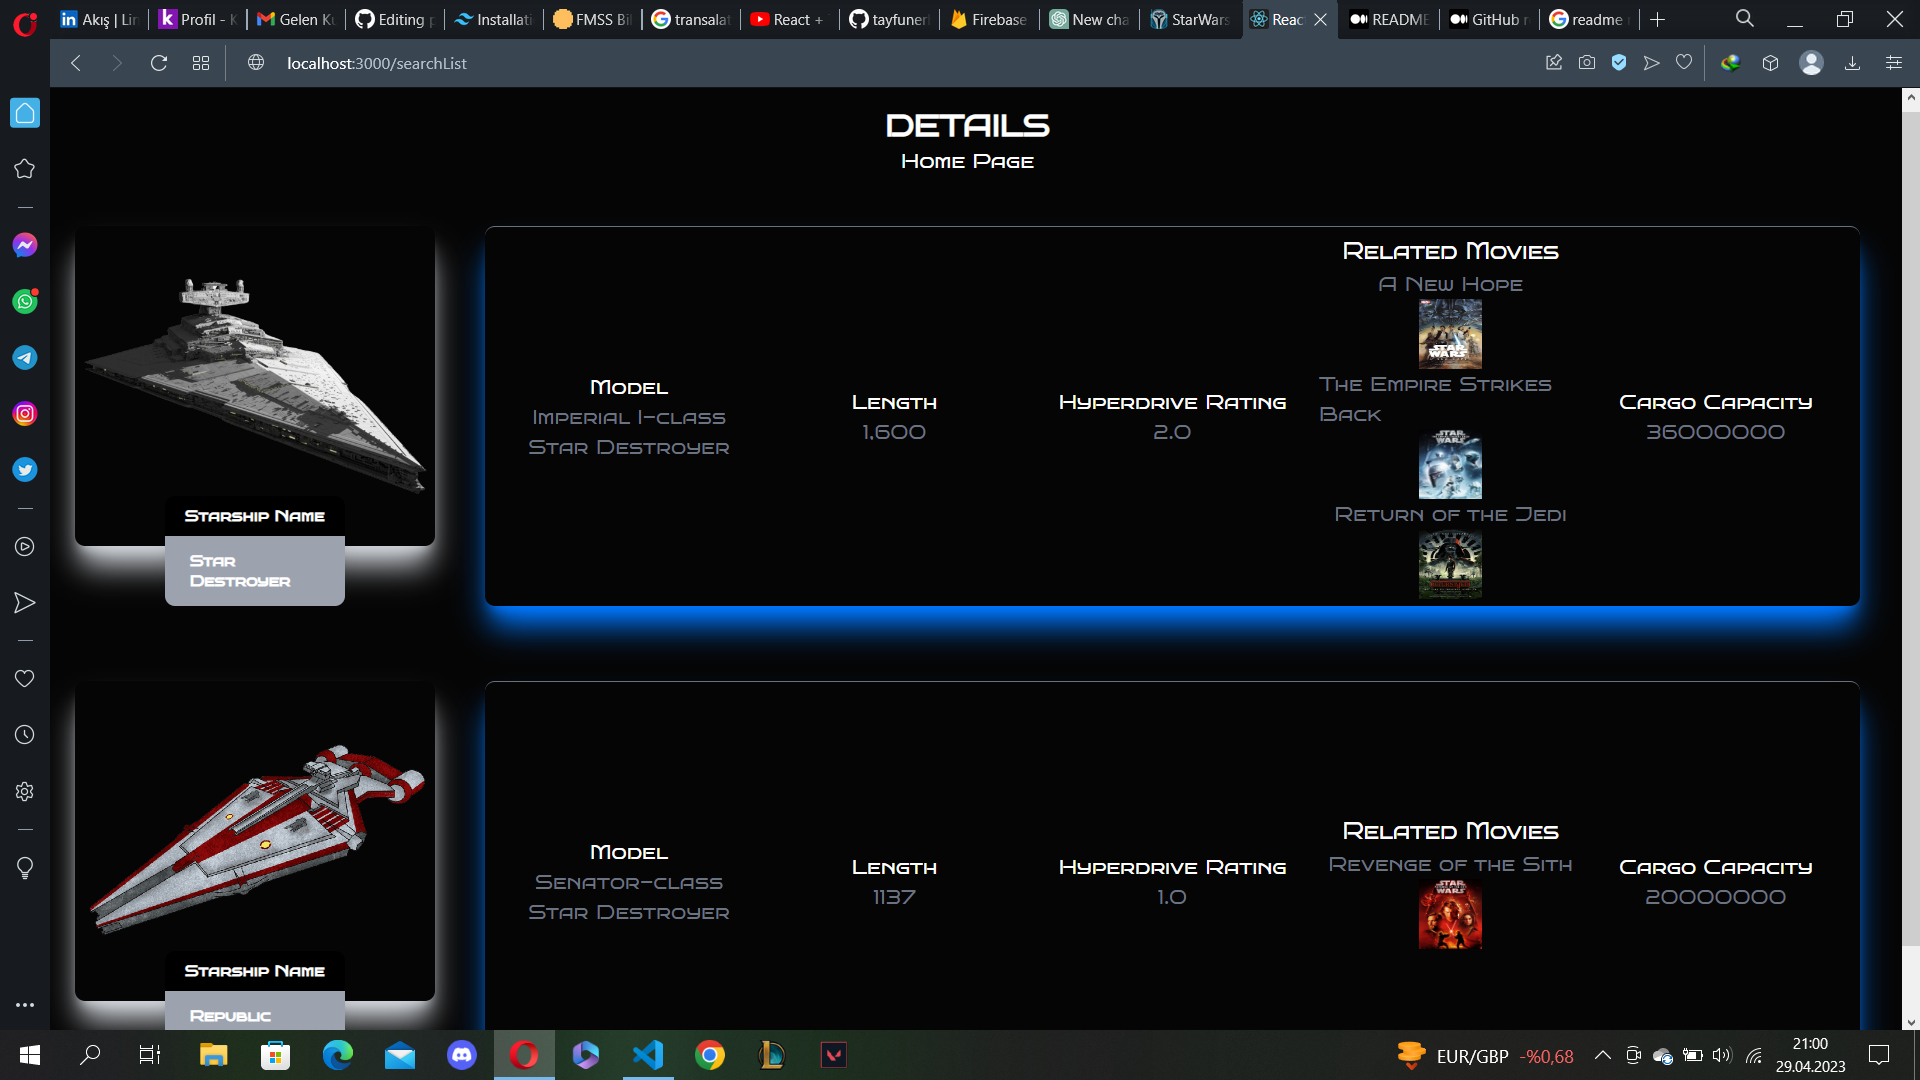
Task: Click the length value 1137
Action: point(894,897)
